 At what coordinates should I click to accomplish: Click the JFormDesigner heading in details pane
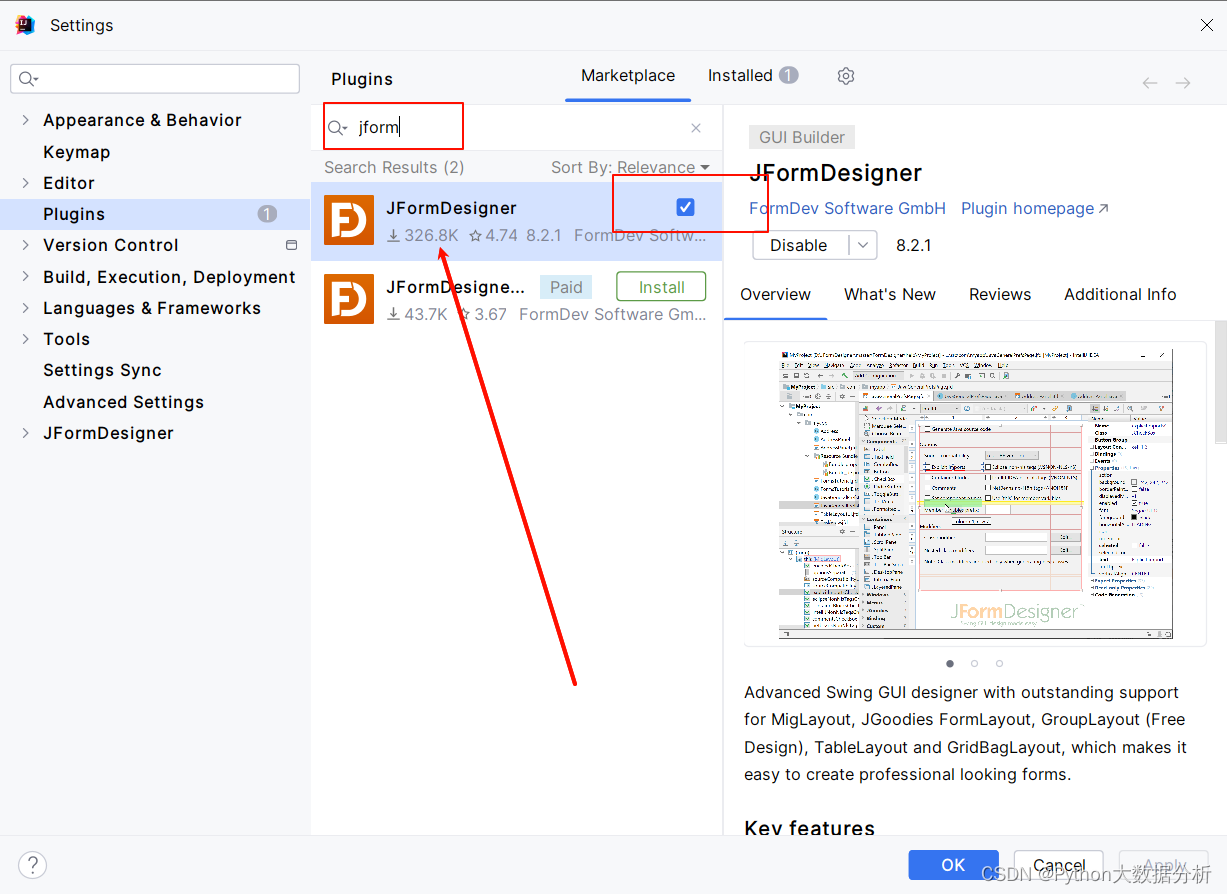point(835,173)
